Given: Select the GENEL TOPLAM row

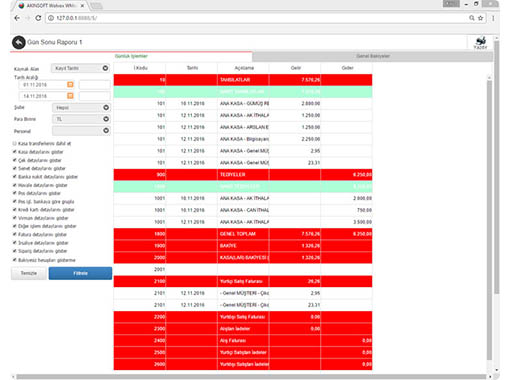Looking at the screenshot, I should coord(243,234).
